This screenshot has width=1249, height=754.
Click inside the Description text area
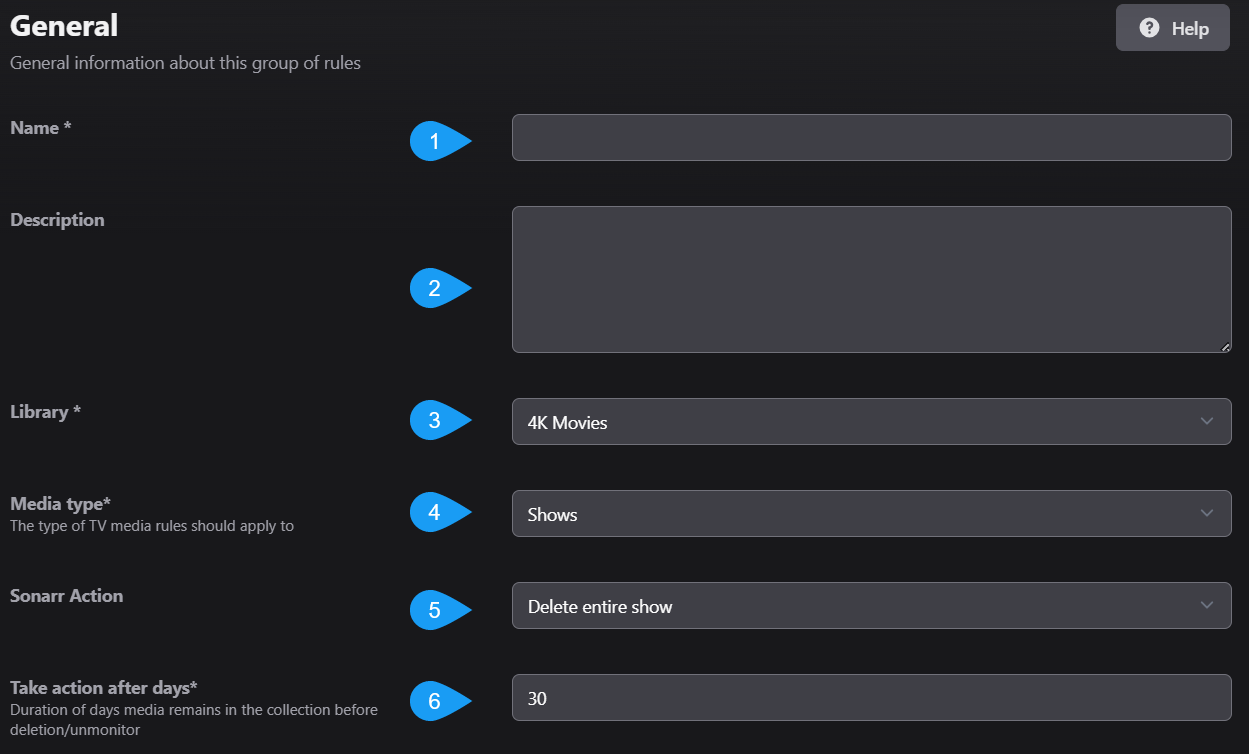coord(870,278)
